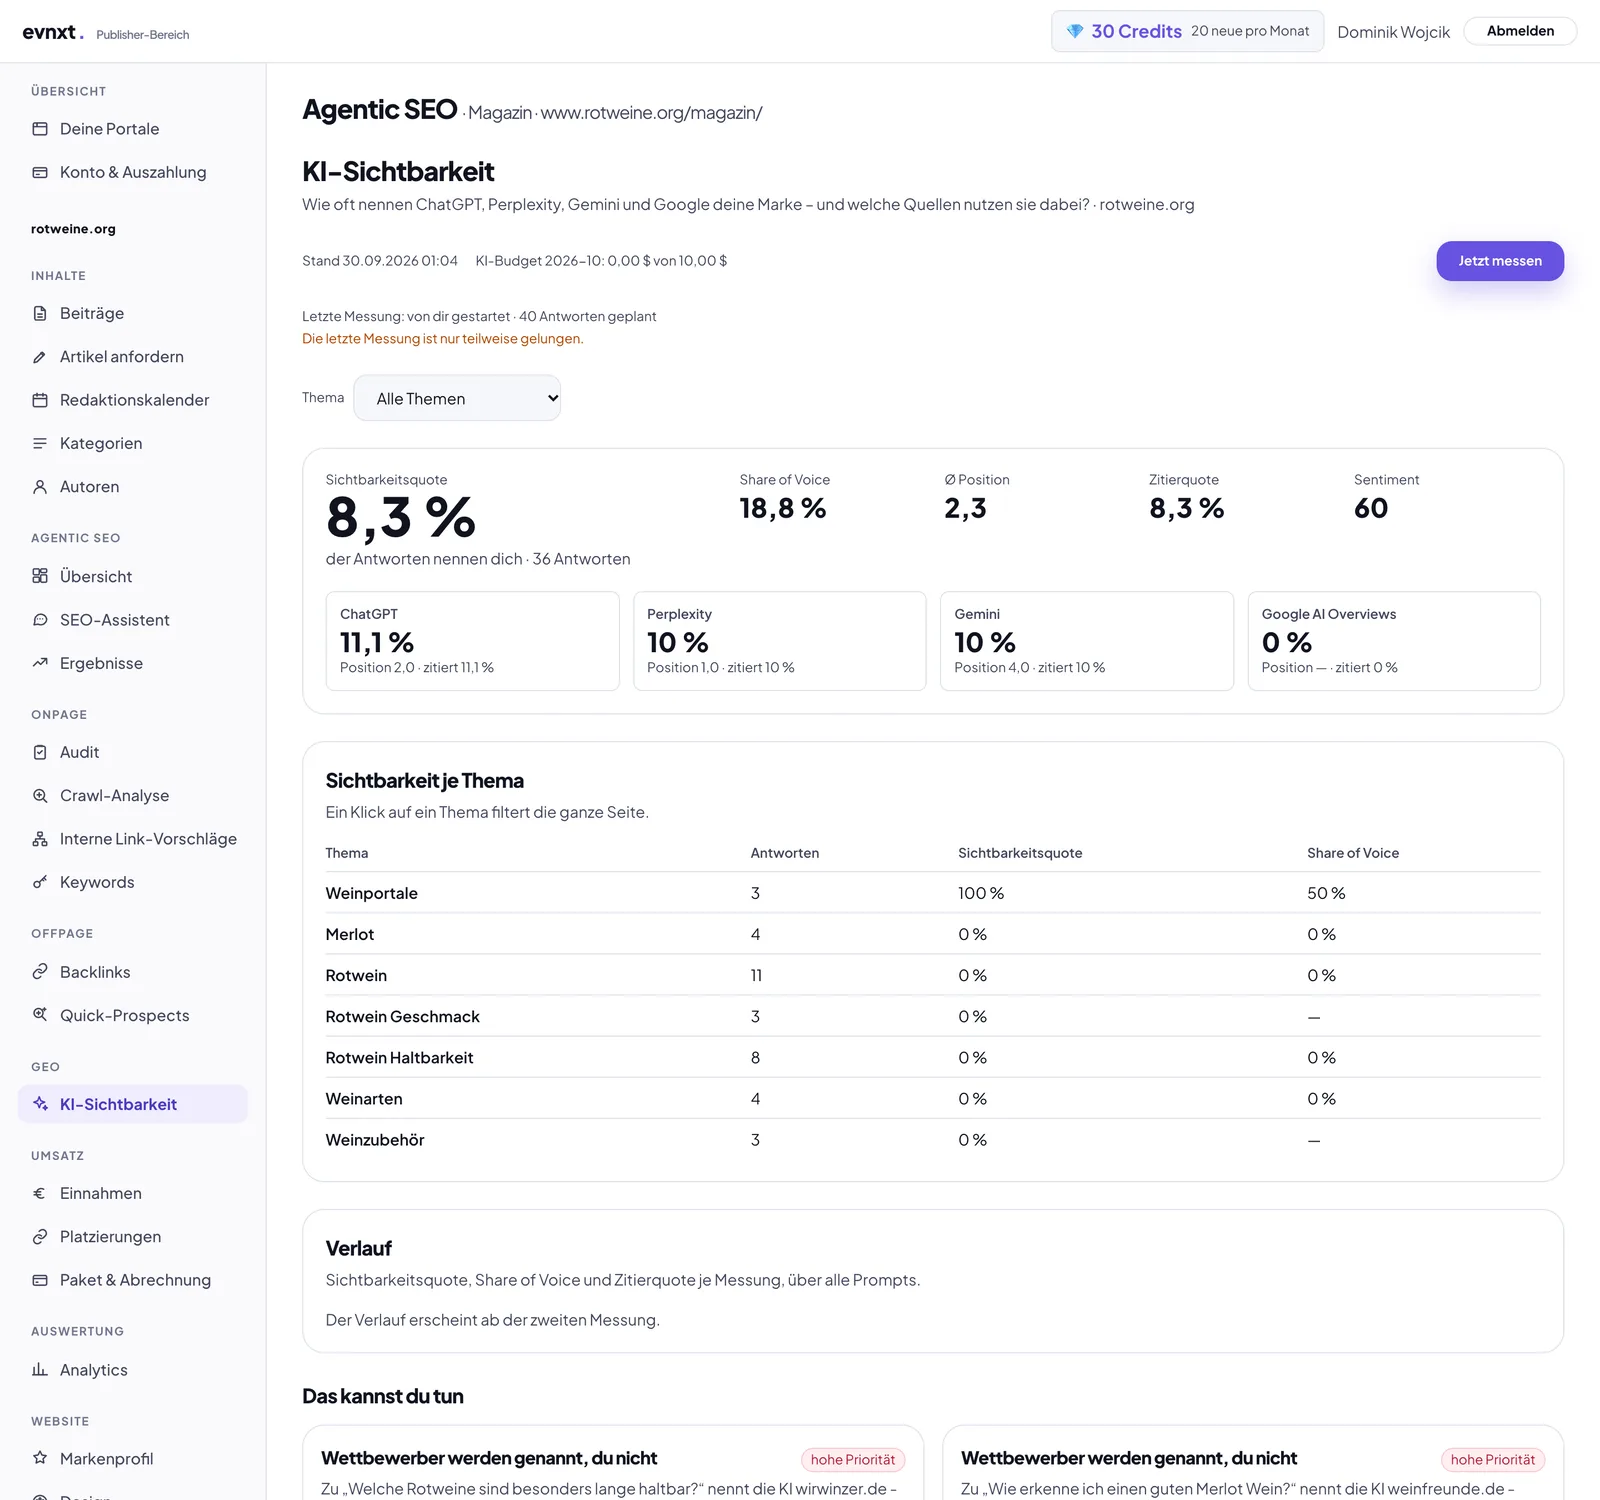Click the Audit checklist icon
The width and height of the screenshot is (1600, 1500).
(40, 752)
